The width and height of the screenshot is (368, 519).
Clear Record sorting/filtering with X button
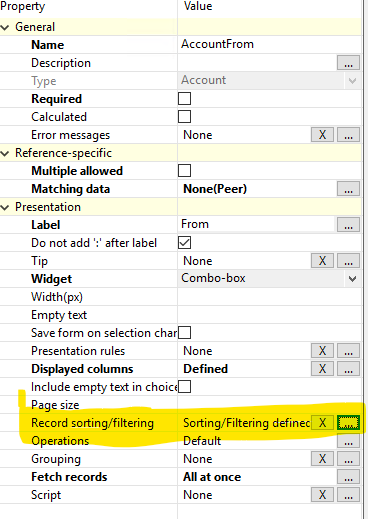[322, 423]
